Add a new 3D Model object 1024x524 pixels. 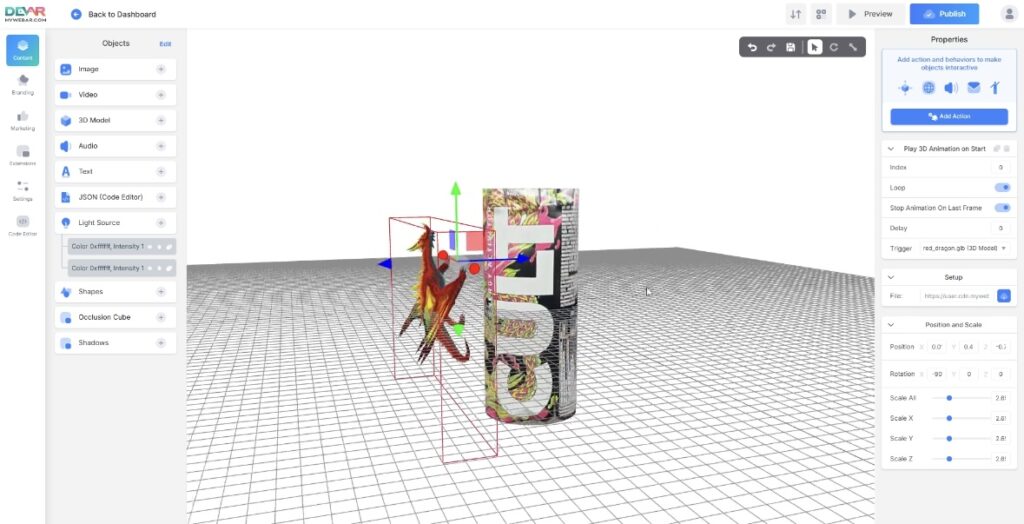(x=160, y=120)
